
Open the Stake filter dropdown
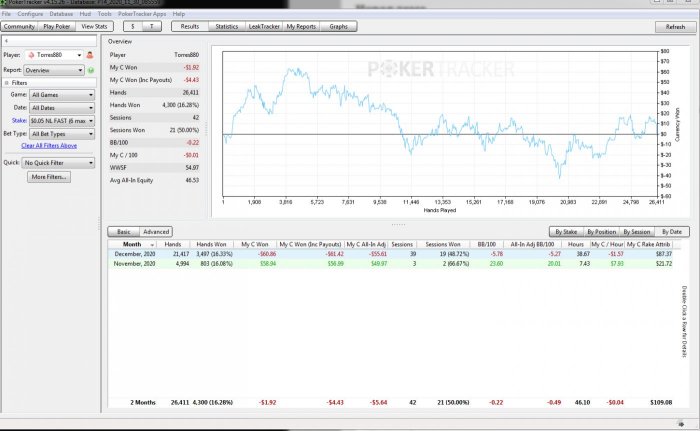[62, 121]
